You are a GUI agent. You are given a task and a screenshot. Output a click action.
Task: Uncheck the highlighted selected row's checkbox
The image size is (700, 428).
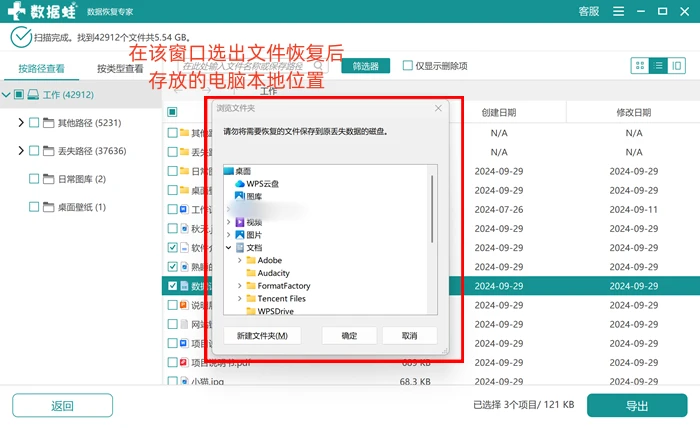[172, 286]
